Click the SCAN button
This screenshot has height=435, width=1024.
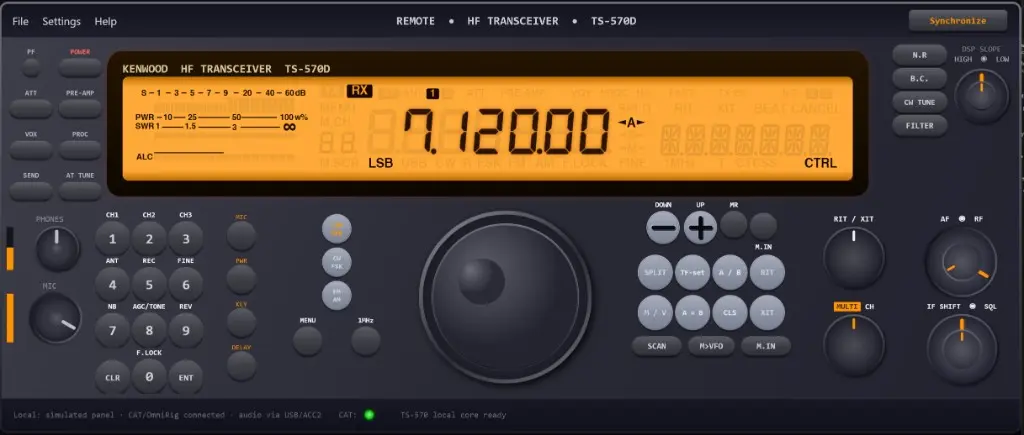click(657, 346)
